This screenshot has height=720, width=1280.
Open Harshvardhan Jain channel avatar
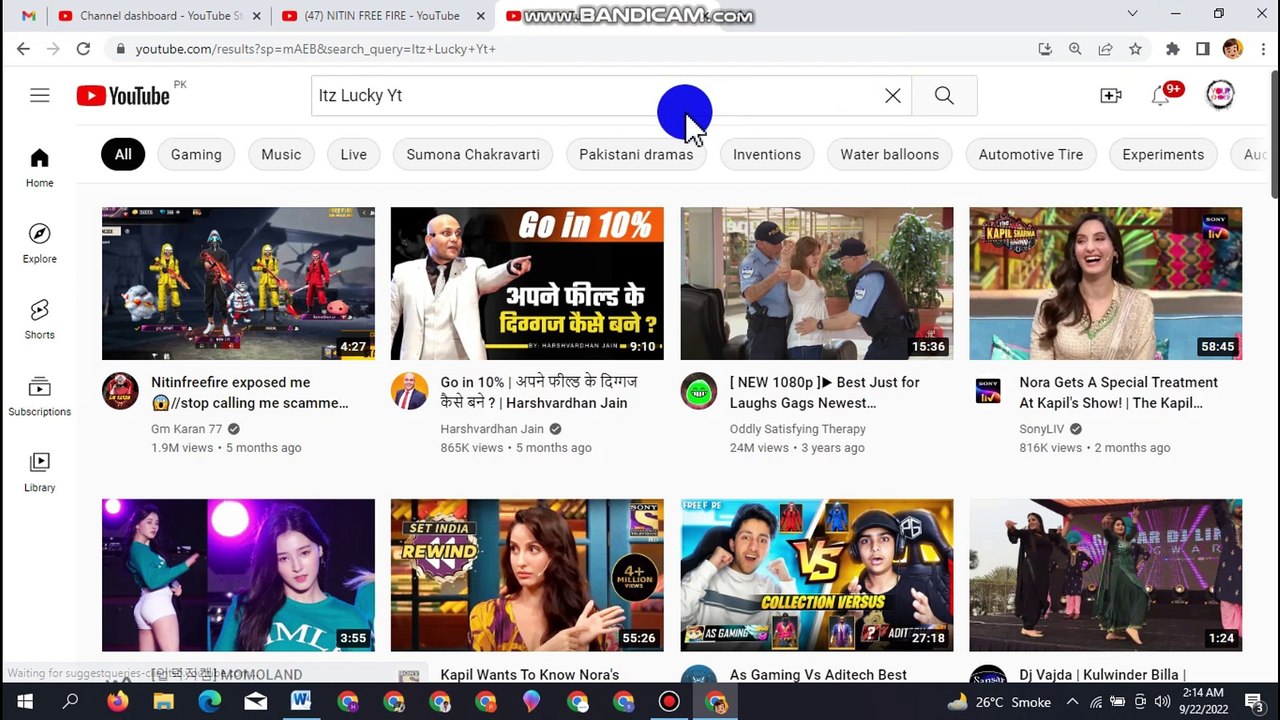pyautogui.click(x=409, y=391)
